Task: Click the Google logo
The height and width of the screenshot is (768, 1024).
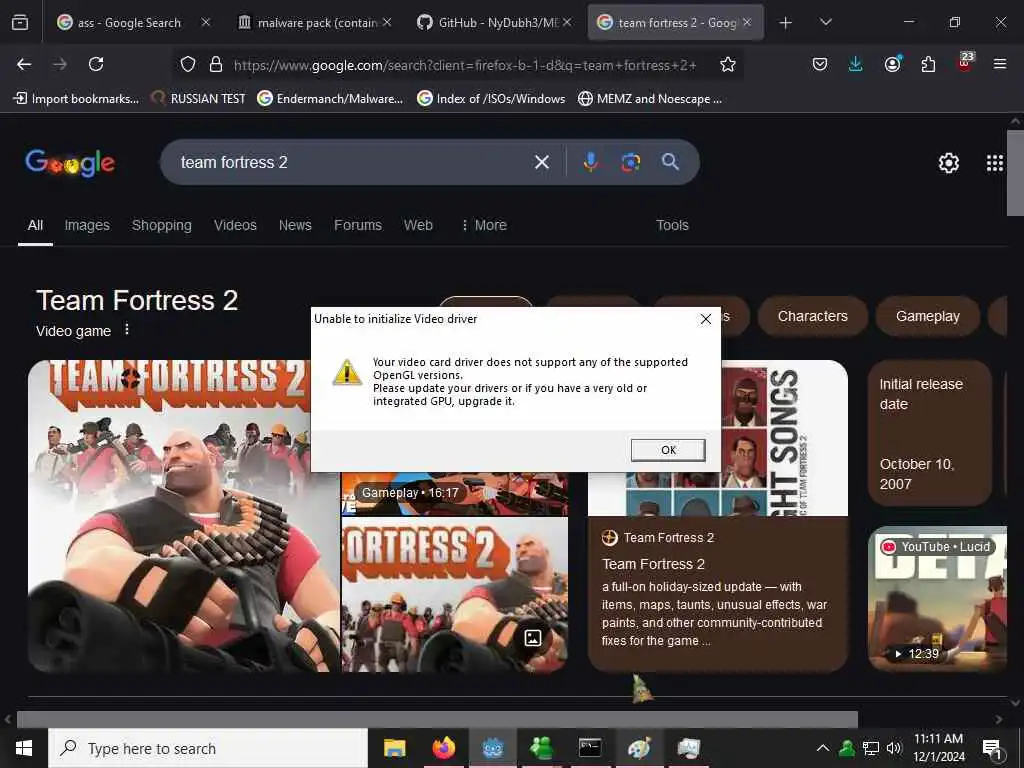Action: (x=70, y=163)
